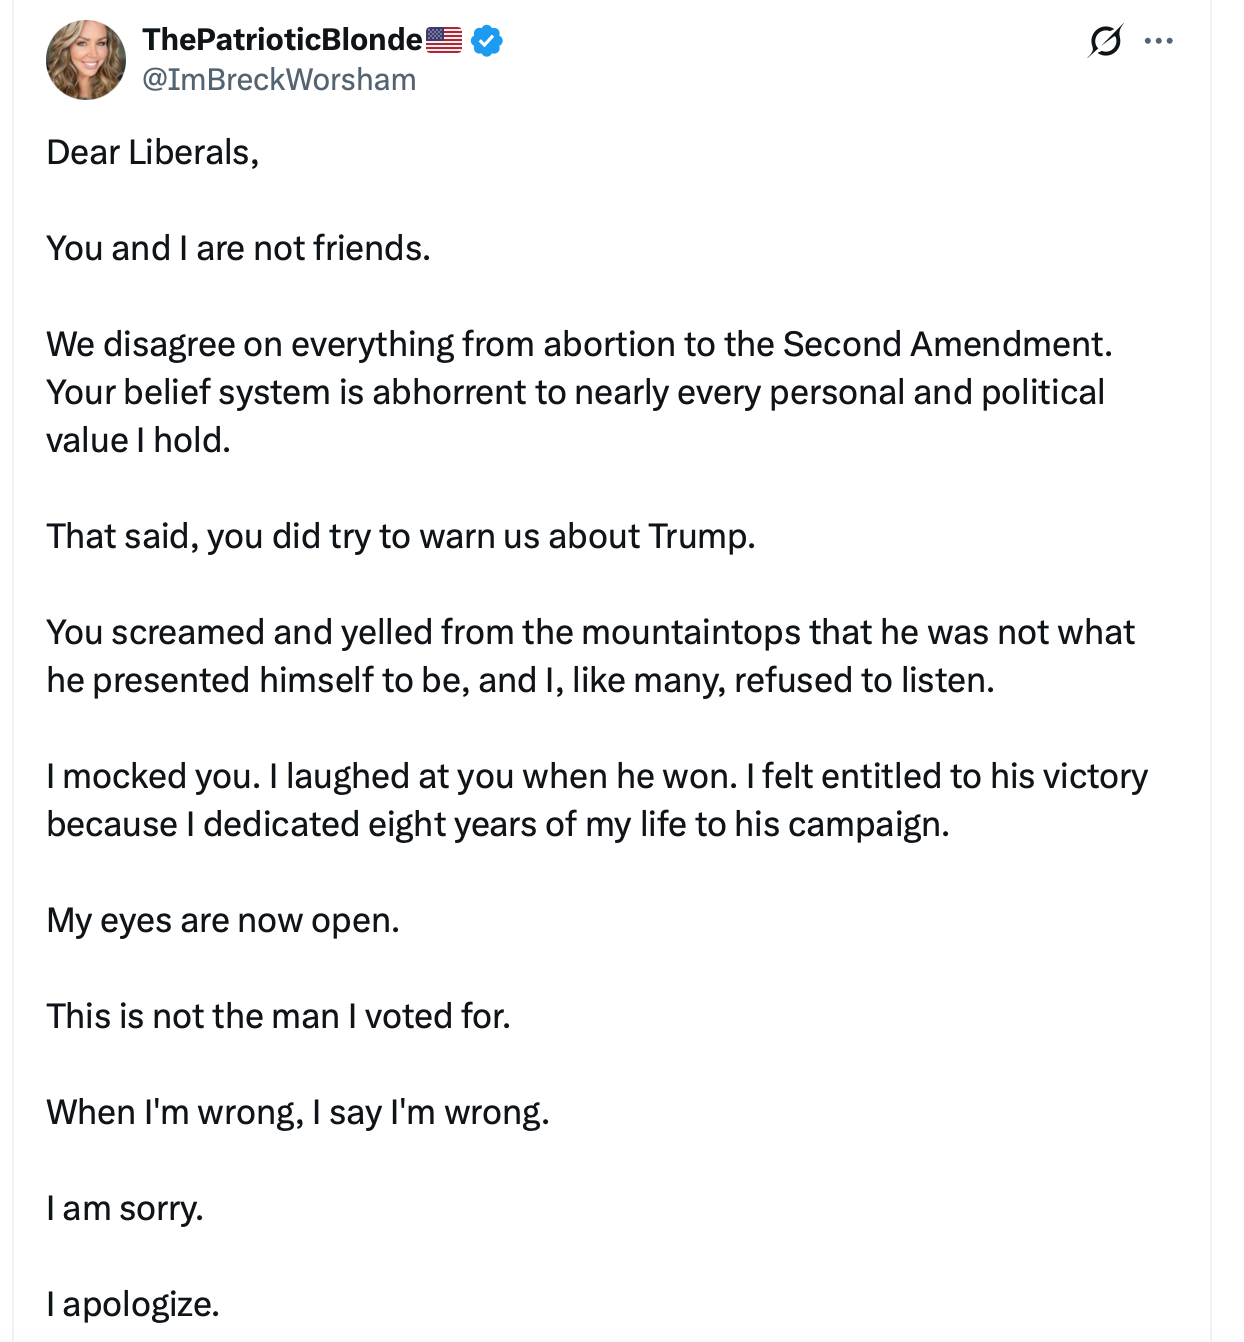Click the line about warning us about Trump
This screenshot has width=1244, height=1342.
[400, 537]
